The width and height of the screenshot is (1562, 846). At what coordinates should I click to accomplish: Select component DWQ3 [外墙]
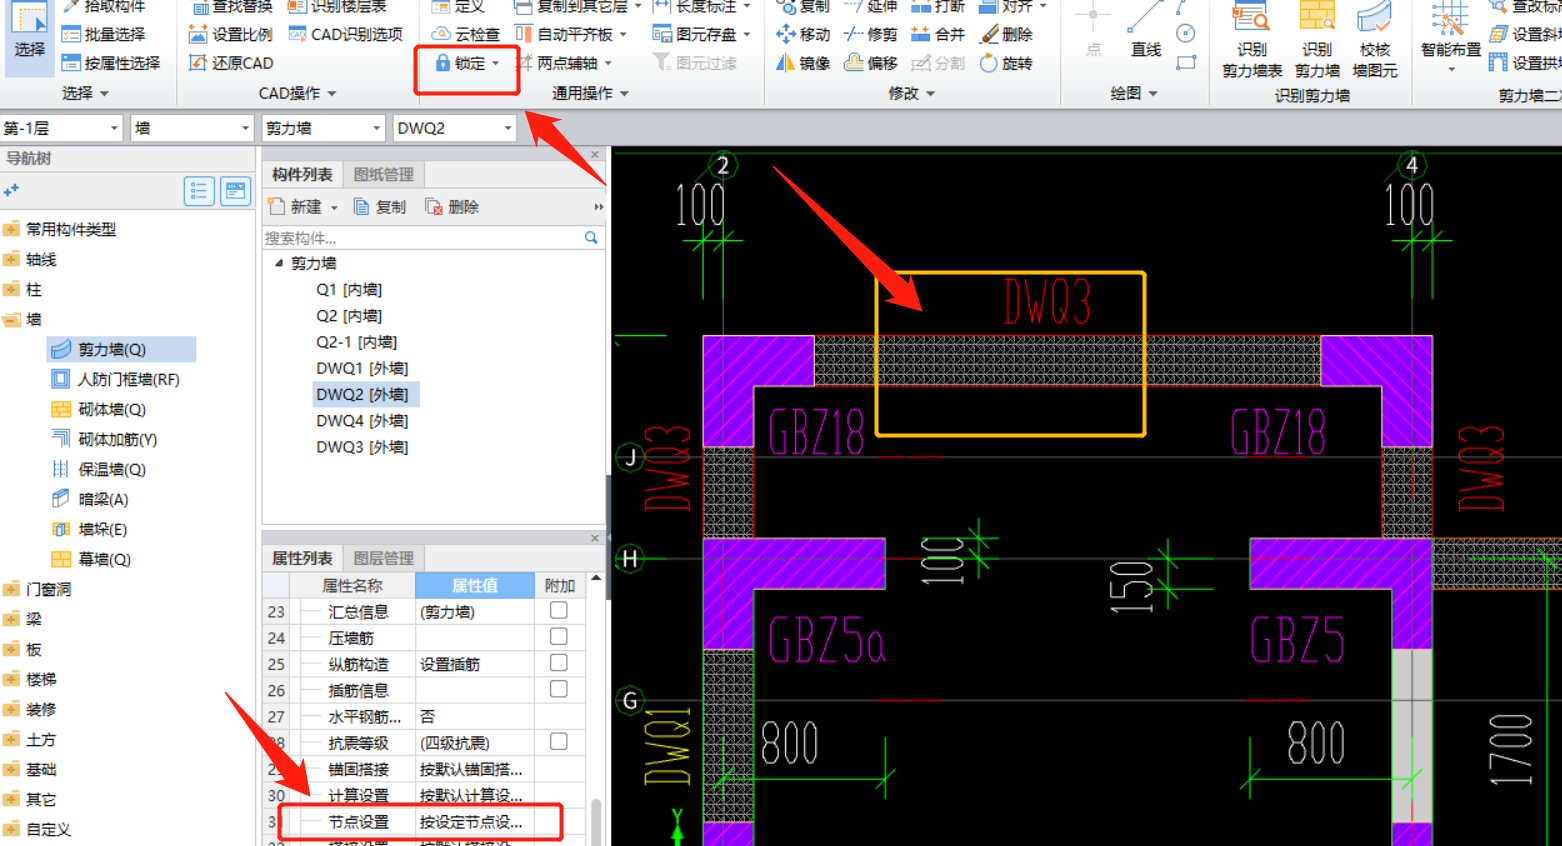362,447
